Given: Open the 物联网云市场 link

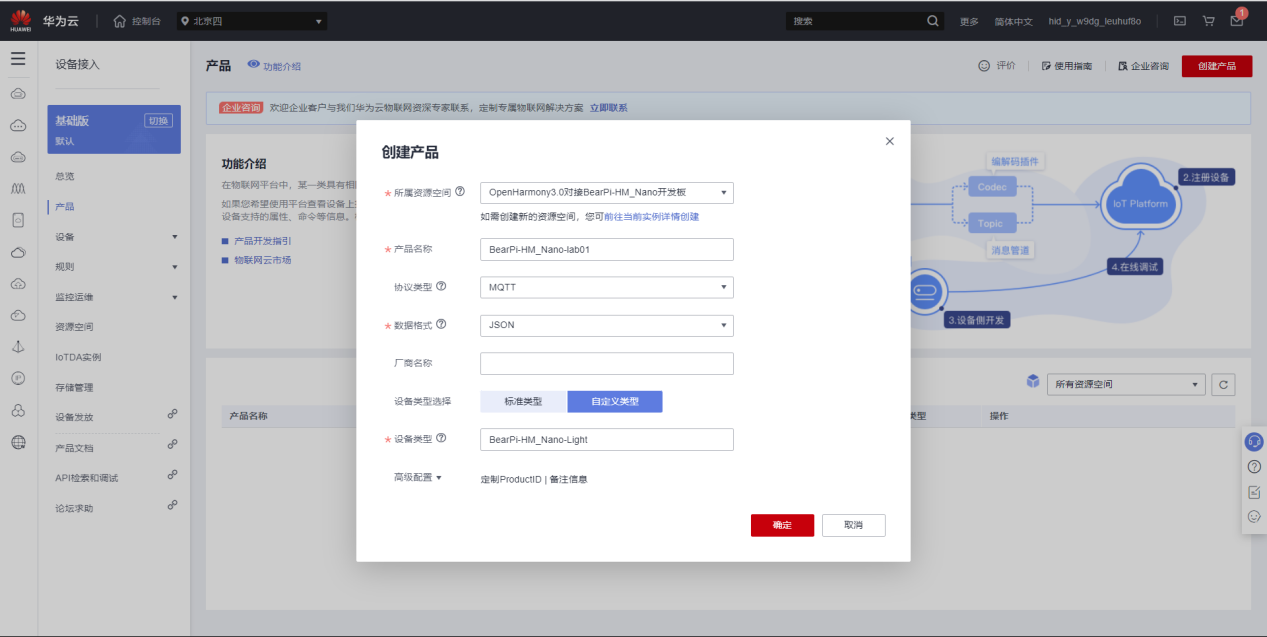Looking at the screenshot, I should (x=263, y=260).
